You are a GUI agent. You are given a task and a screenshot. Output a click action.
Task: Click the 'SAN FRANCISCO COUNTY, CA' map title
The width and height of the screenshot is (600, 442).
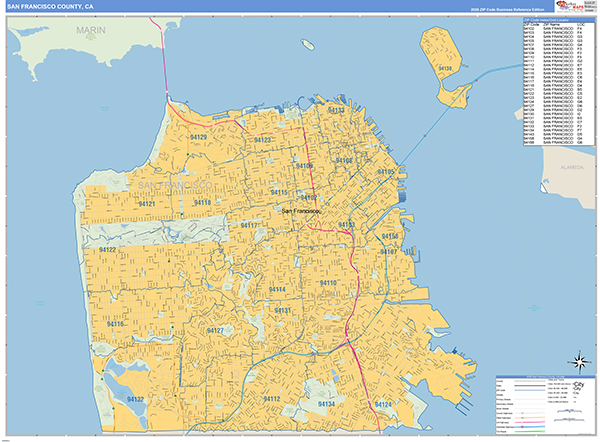pyautogui.click(x=50, y=7)
